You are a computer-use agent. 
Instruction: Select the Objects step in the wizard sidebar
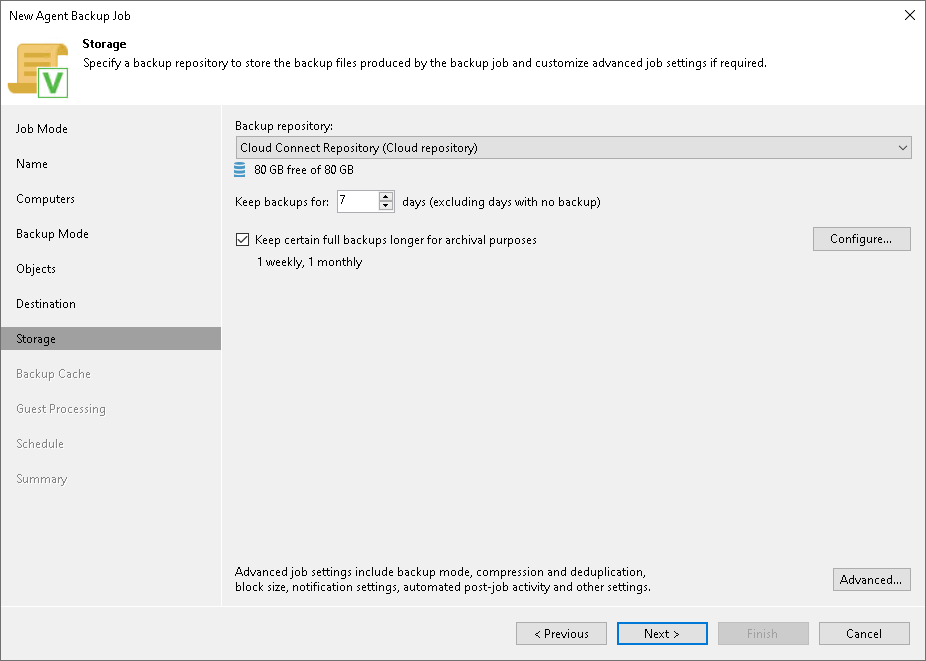[x=36, y=268]
